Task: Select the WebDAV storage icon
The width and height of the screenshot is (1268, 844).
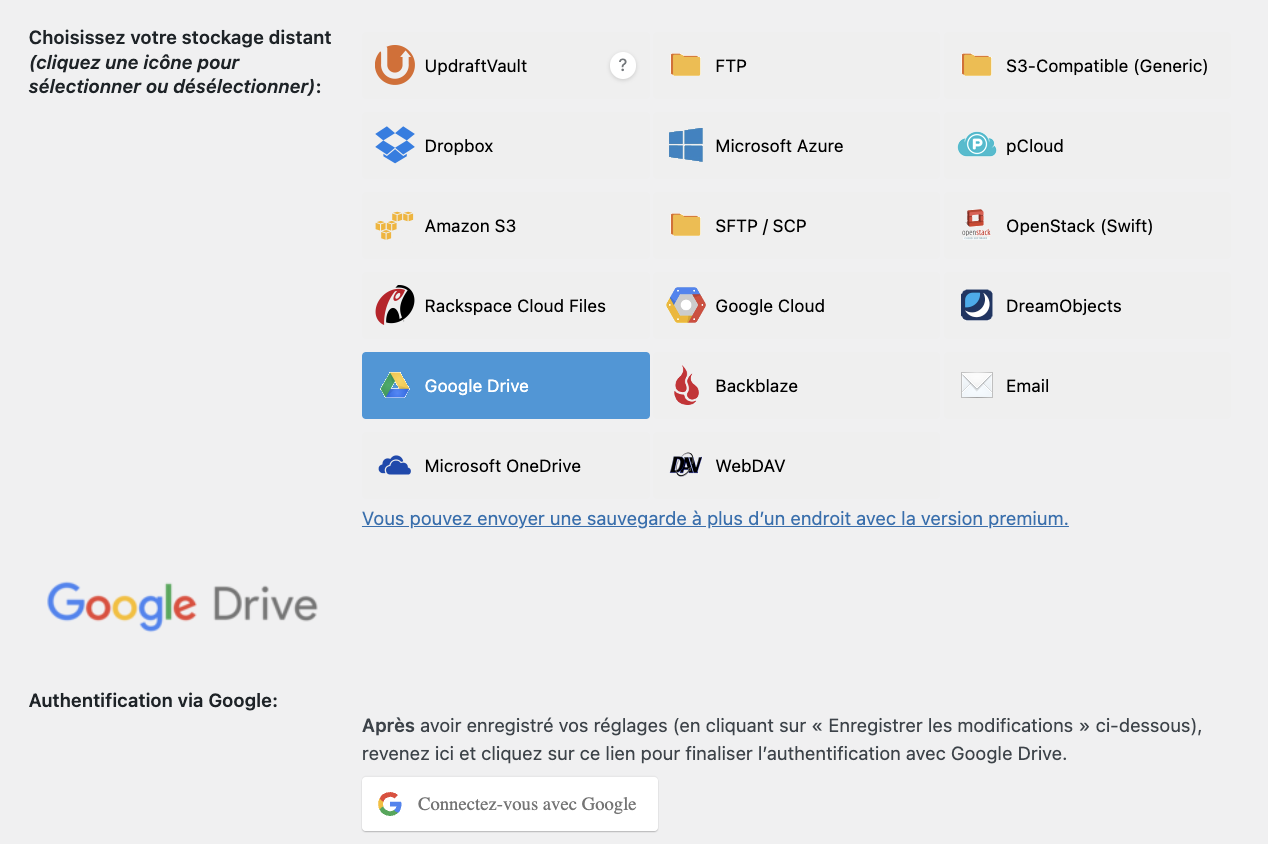Action: pos(685,466)
